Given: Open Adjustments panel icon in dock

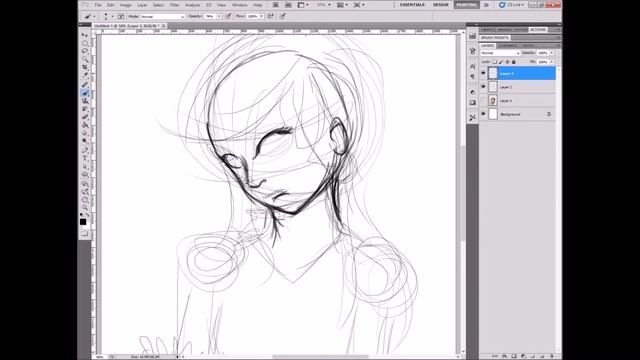Looking at the screenshot, I should coord(473,92).
